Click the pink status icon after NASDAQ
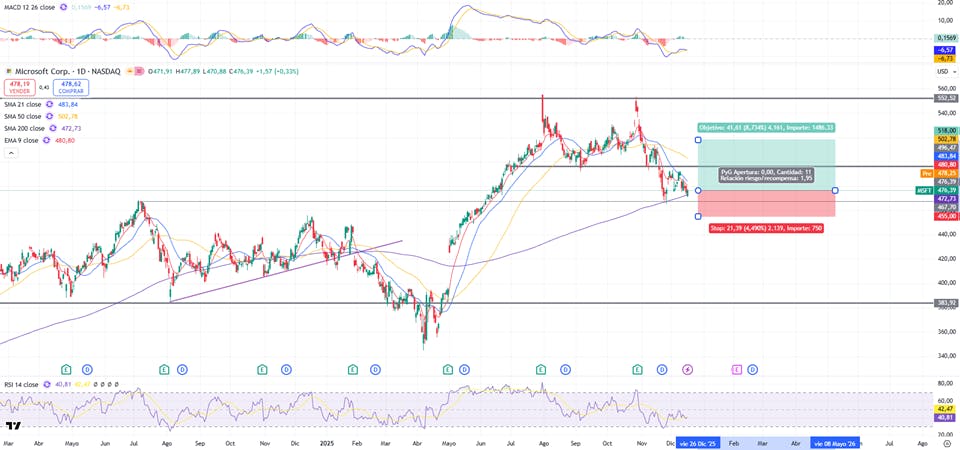 (140, 72)
